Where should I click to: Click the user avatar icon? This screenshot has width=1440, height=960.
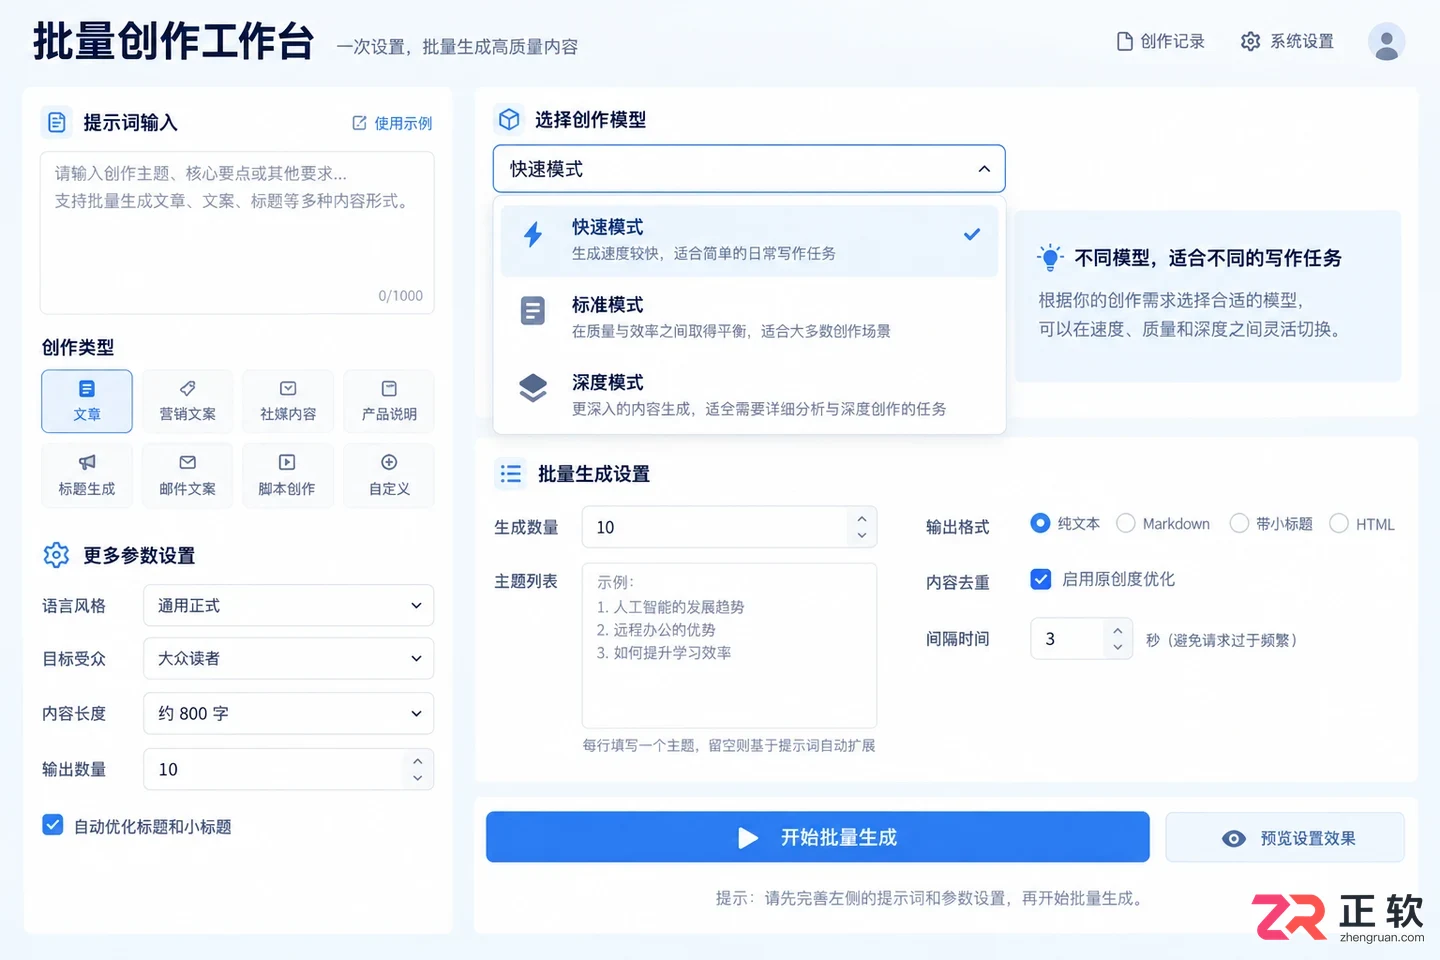tap(1386, 42)
